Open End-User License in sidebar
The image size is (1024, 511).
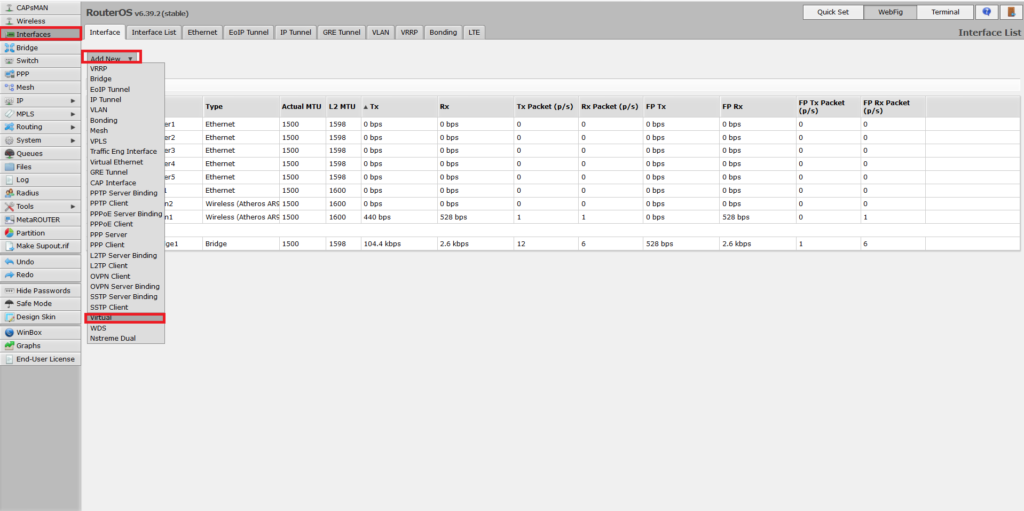[x=40, y=359]
